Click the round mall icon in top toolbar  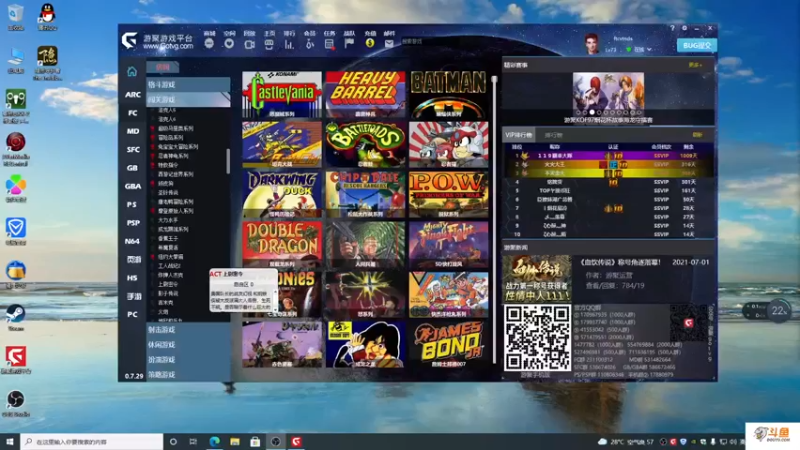pos(209,44)
